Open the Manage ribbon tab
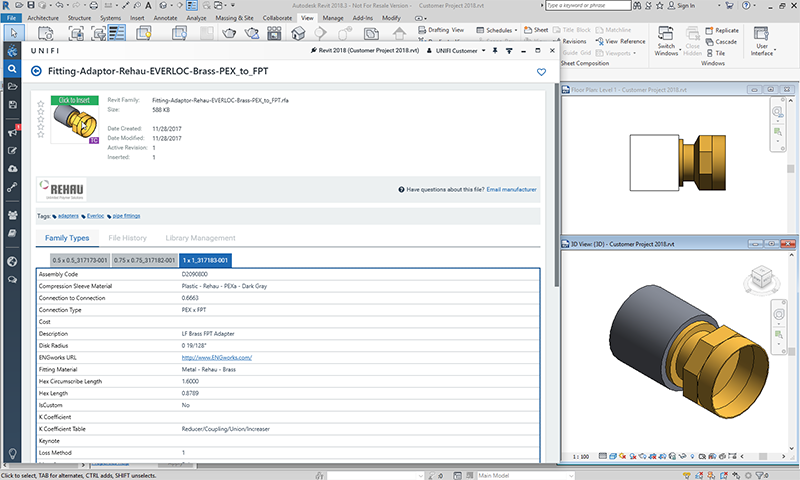This screenshot has width=800, height=480. (x=333, y=18)
